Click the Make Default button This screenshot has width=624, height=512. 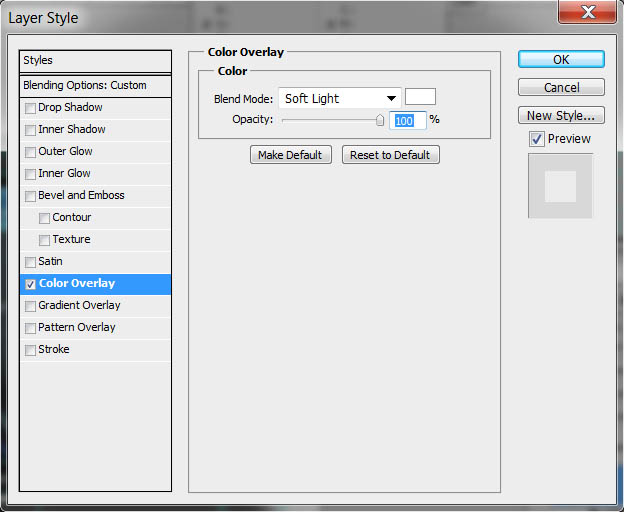click(291, 155)
